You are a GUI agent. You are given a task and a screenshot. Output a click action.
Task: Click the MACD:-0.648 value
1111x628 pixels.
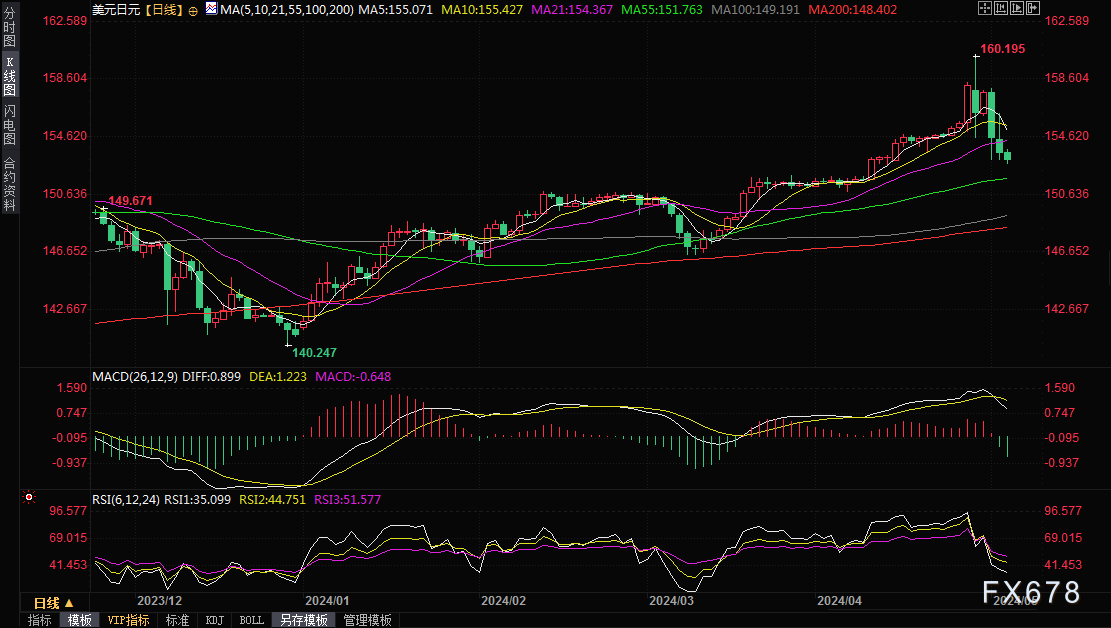(353, 376)
